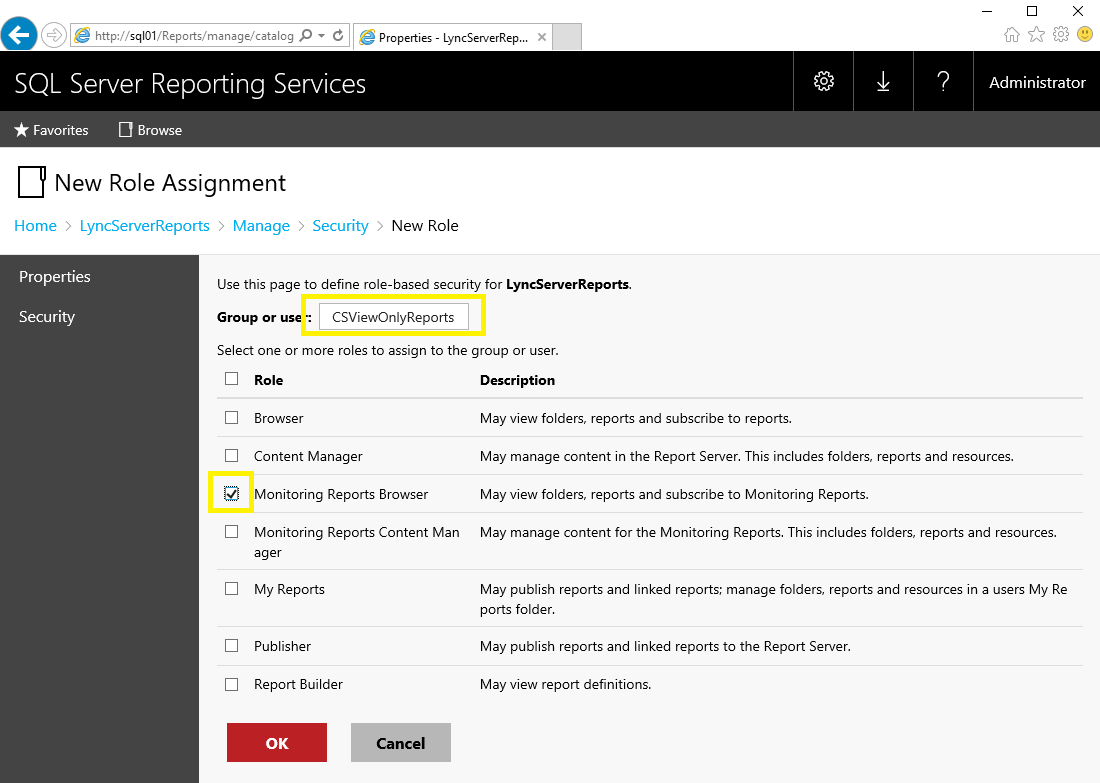Click the My Reports role label

click(x=289, y=589)
